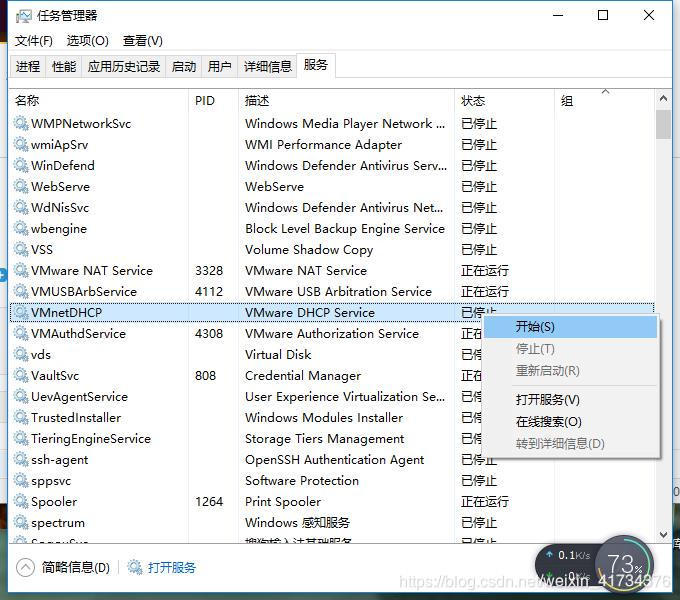Switch to the 应用历史记录 tab
680x600 pixels.
pos(124,67)
